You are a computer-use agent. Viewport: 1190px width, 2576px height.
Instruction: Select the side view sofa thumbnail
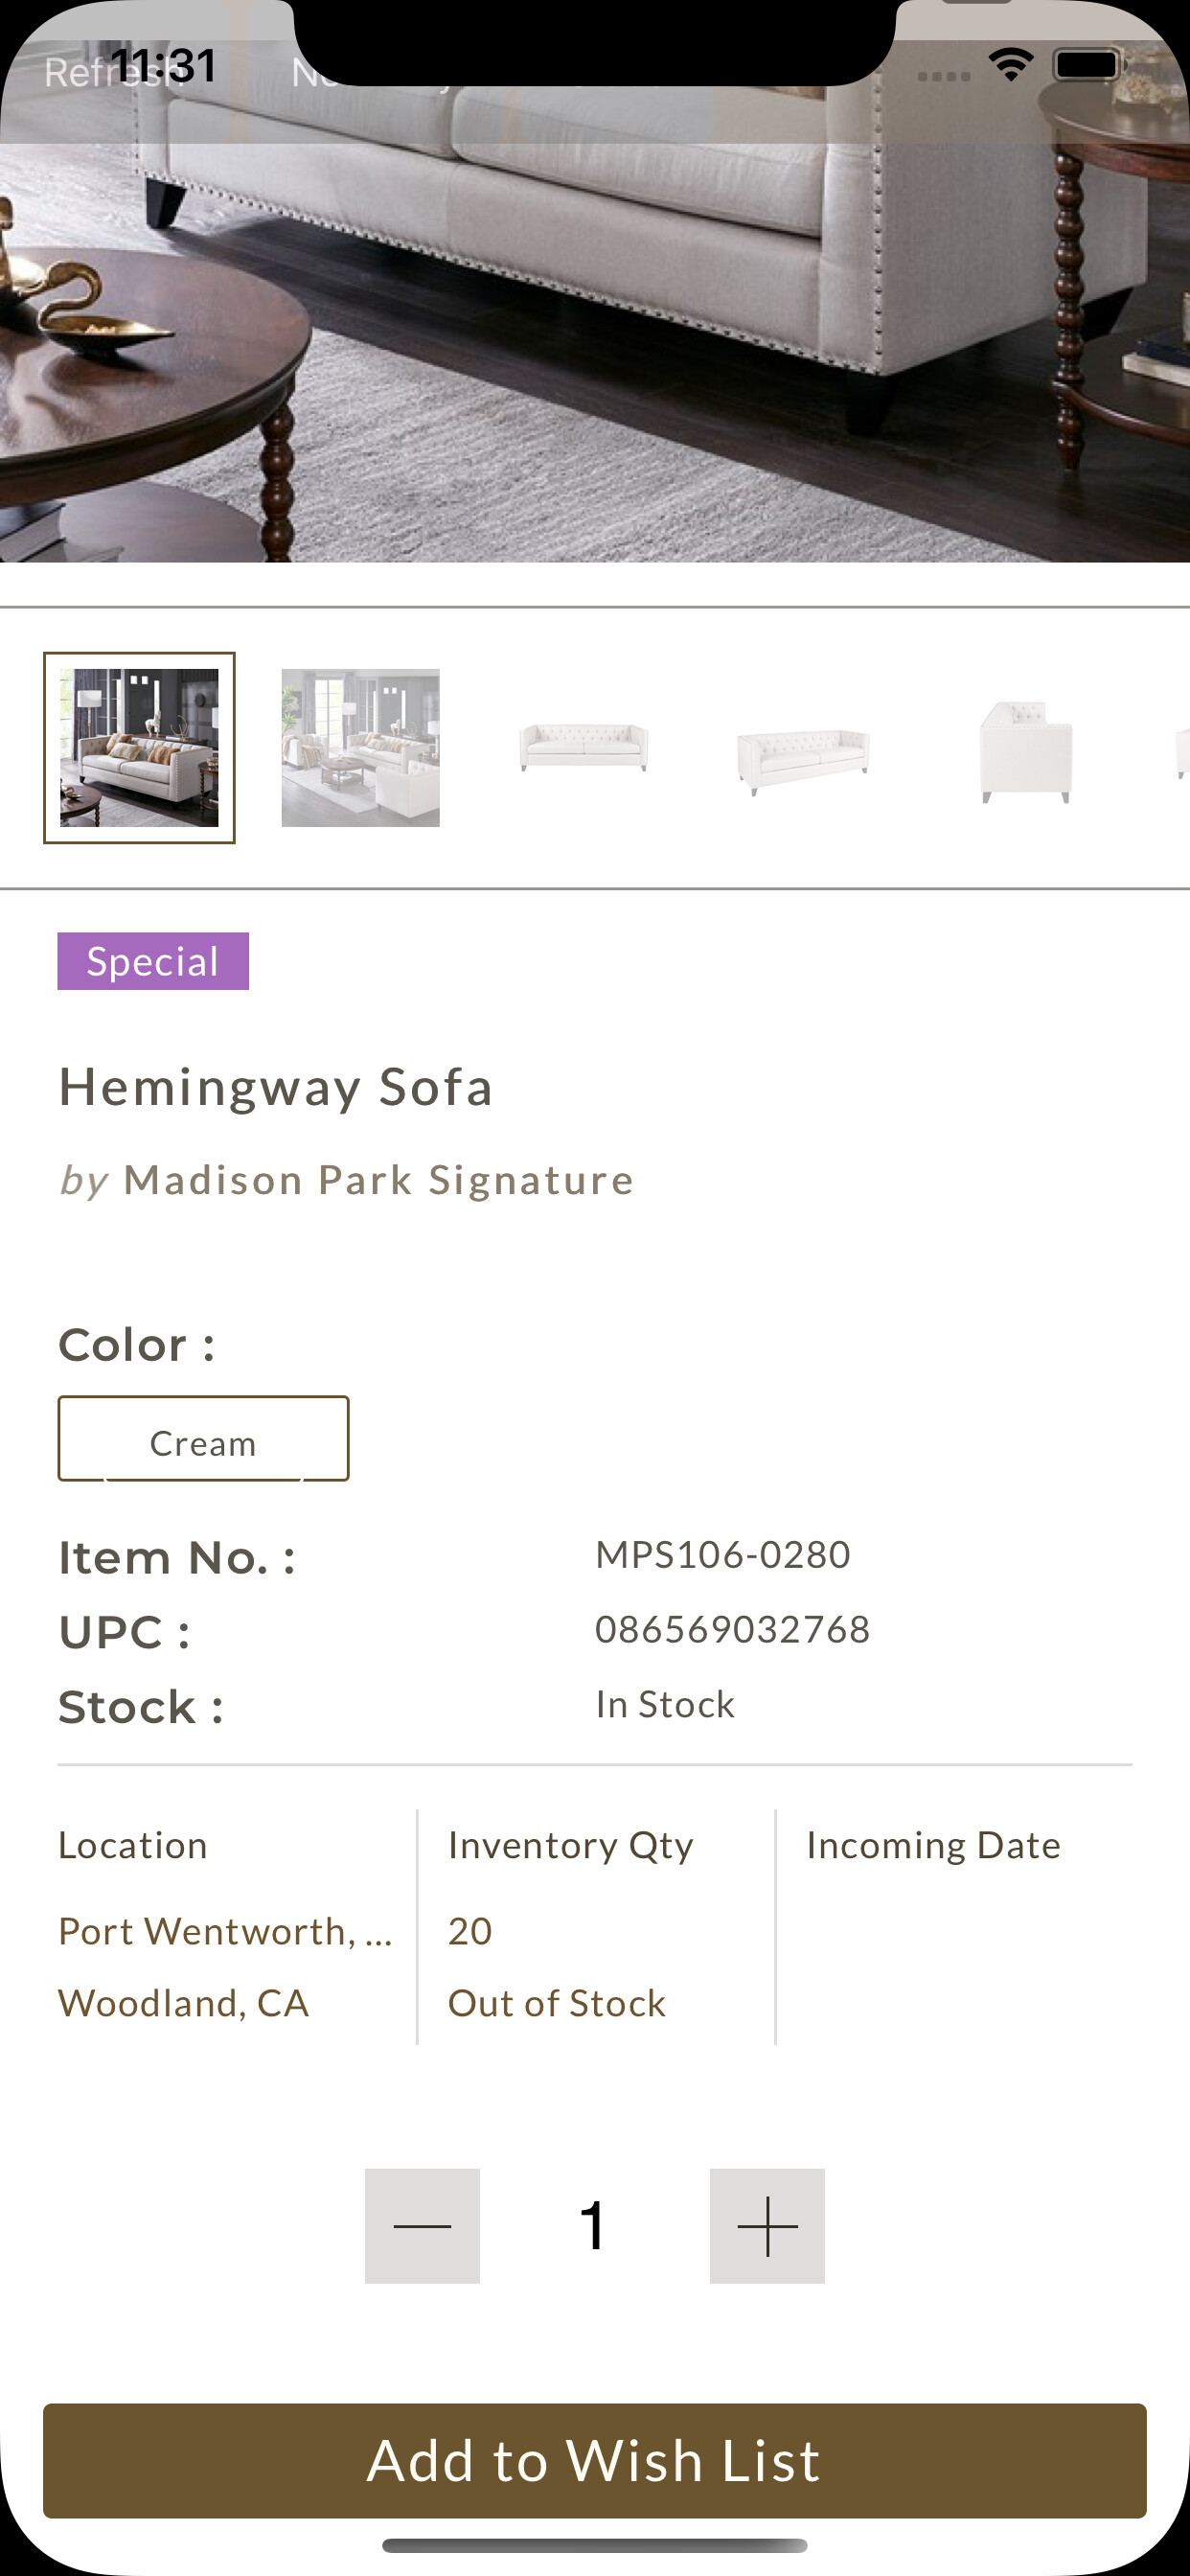[1025, 750]
